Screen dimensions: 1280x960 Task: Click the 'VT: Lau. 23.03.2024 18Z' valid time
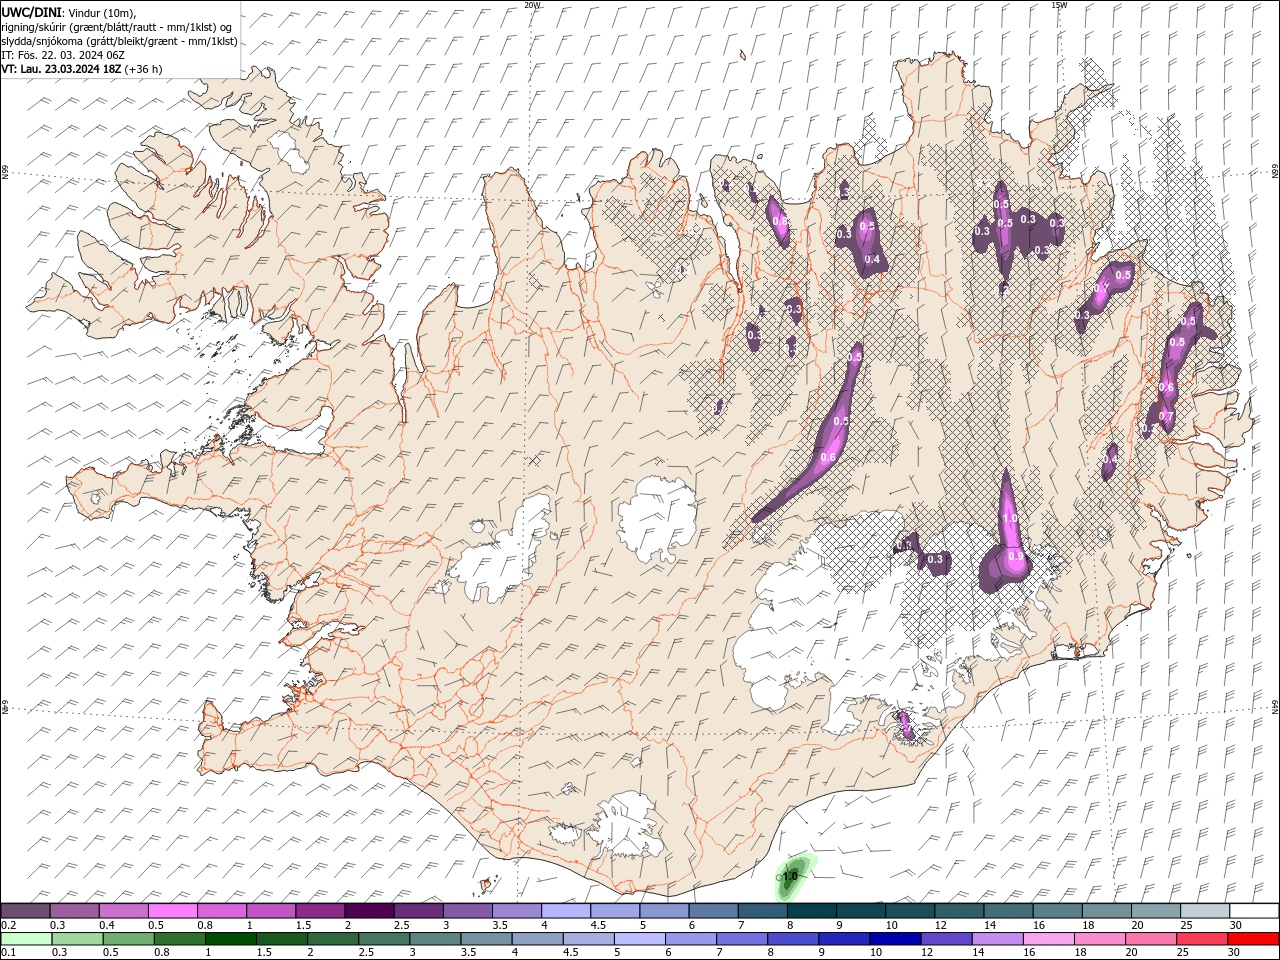[61, 69]
